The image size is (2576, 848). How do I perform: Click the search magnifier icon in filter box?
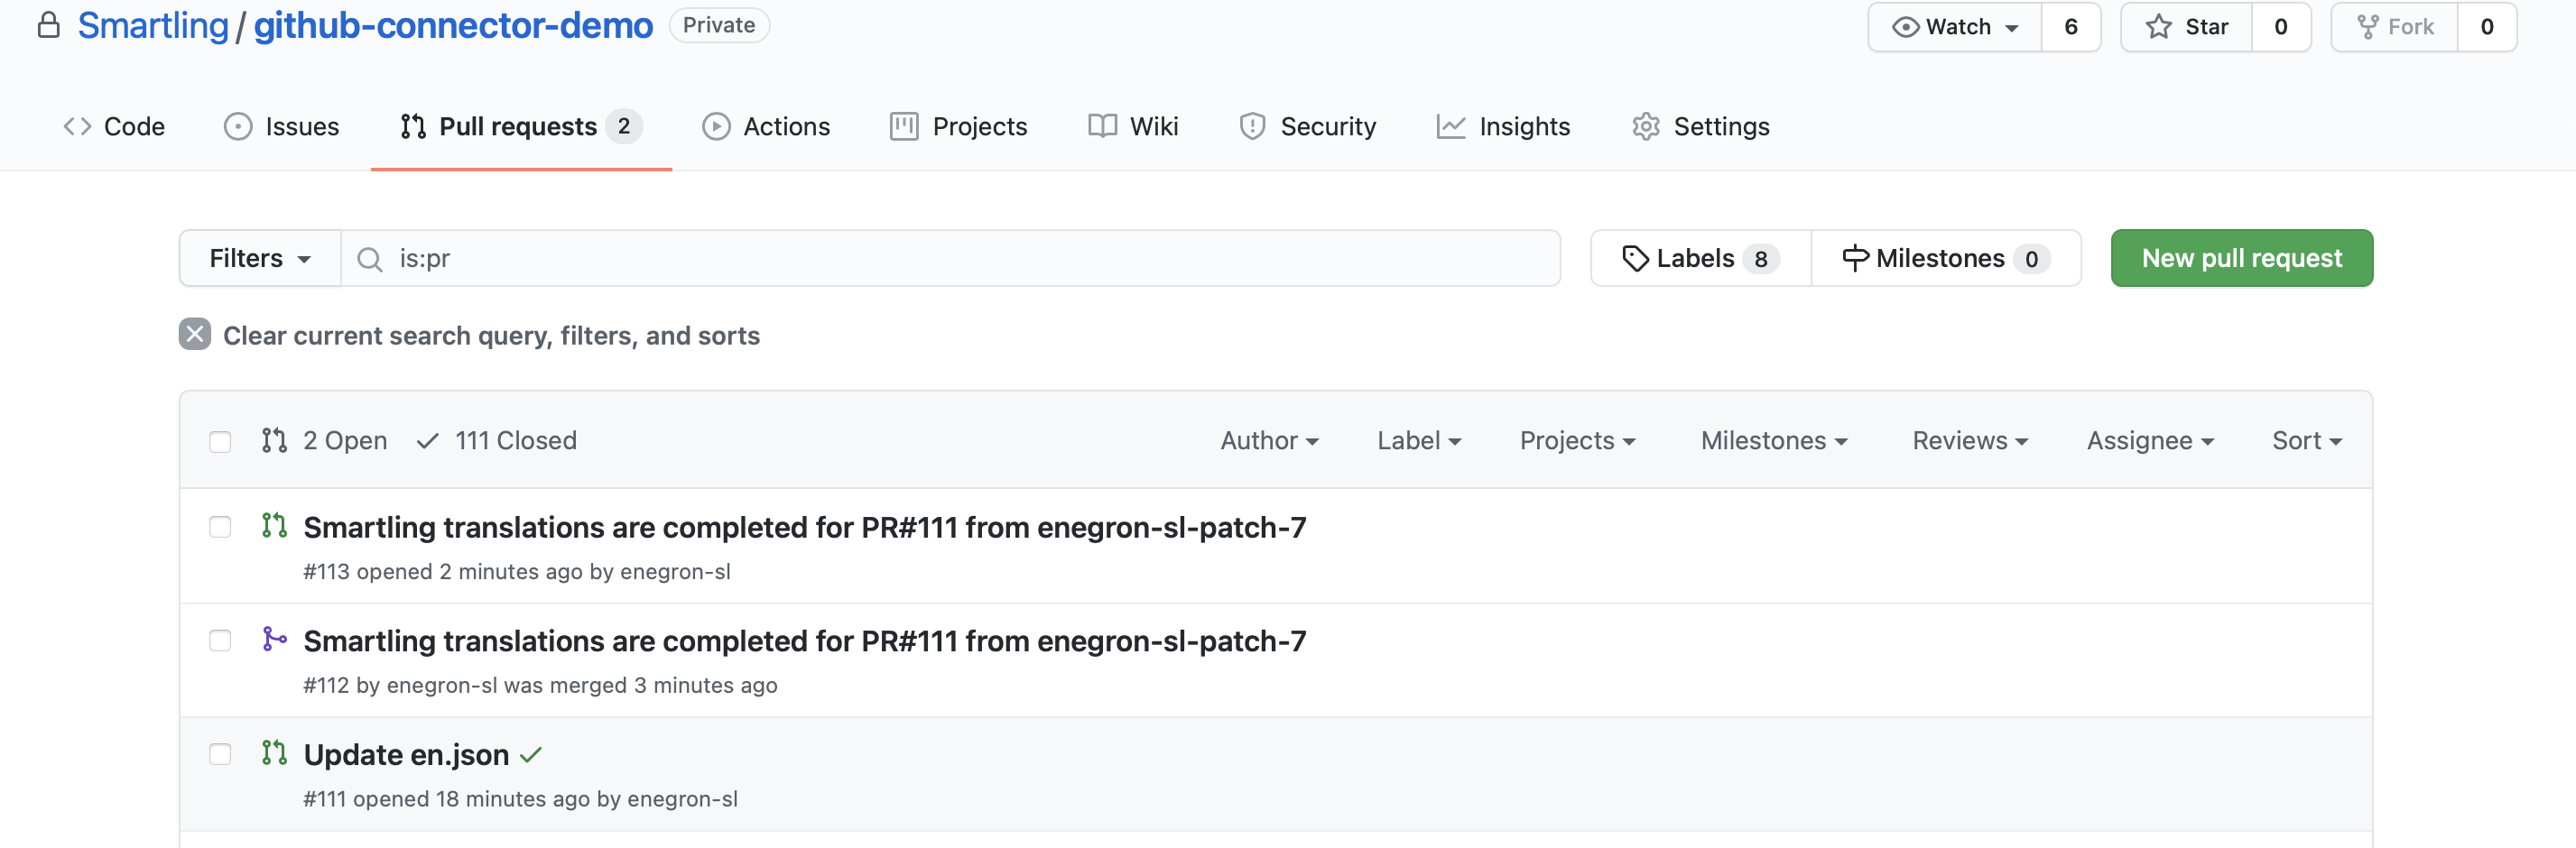pyautogui.click(x=370, y=259)
